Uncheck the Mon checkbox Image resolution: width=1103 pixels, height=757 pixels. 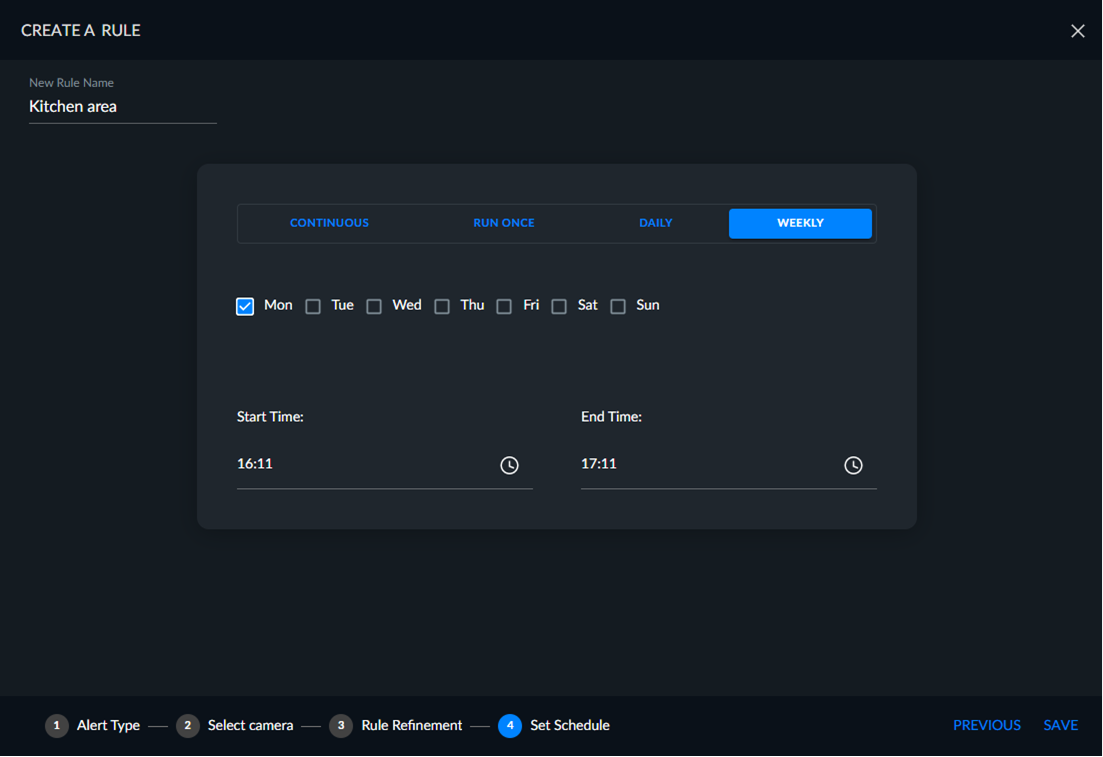point(245,306)
